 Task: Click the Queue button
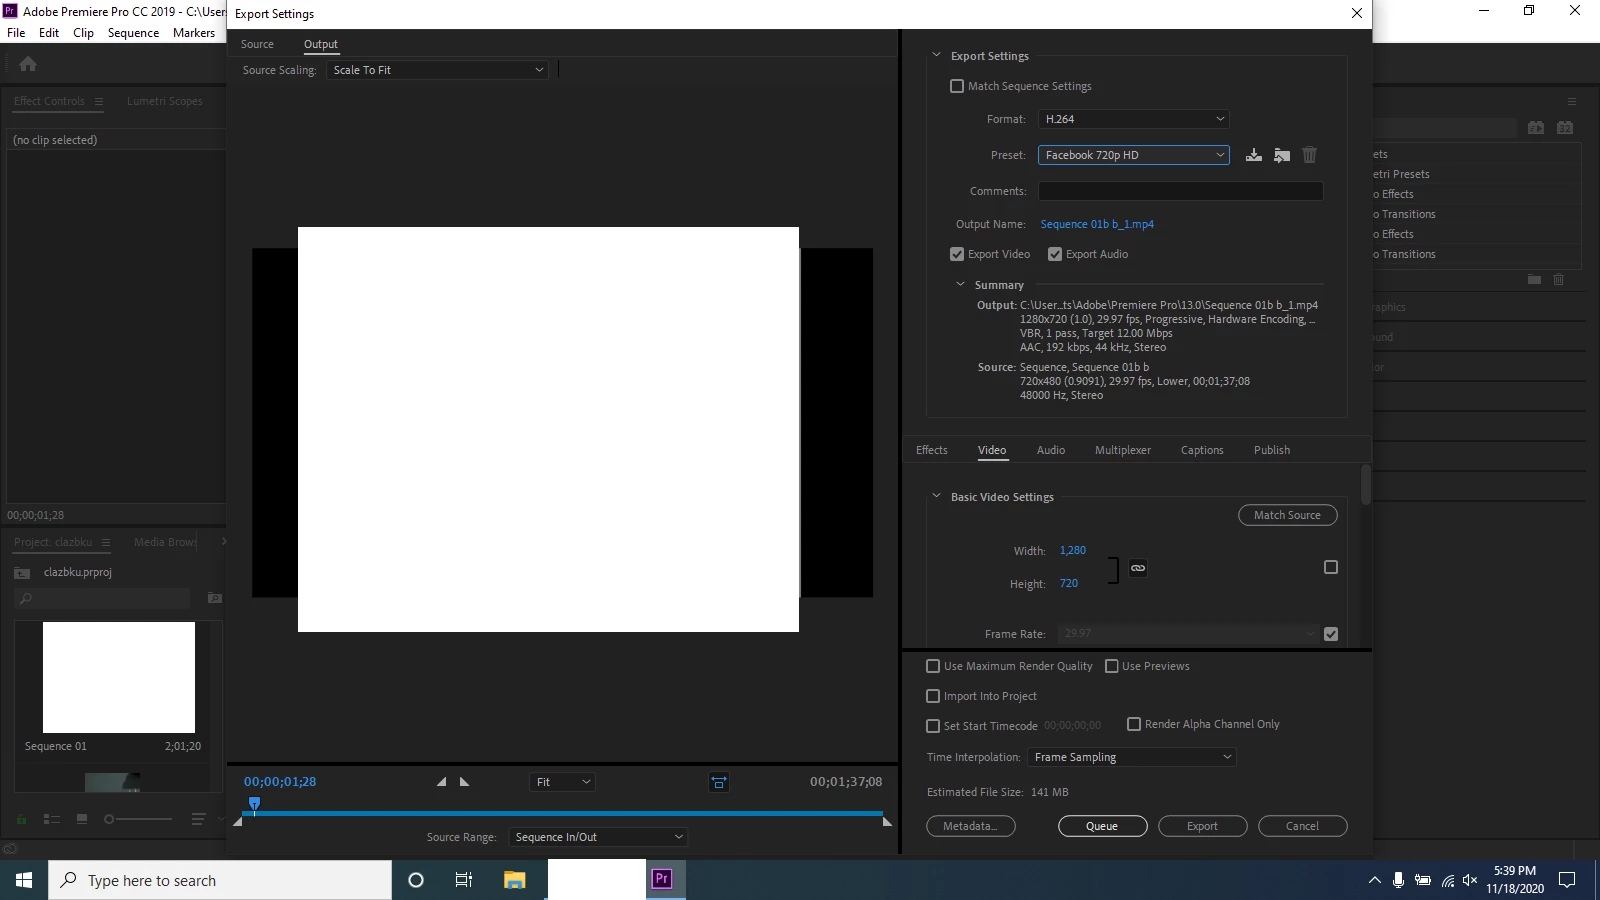pyautogui.click(x=1102, y=826)
